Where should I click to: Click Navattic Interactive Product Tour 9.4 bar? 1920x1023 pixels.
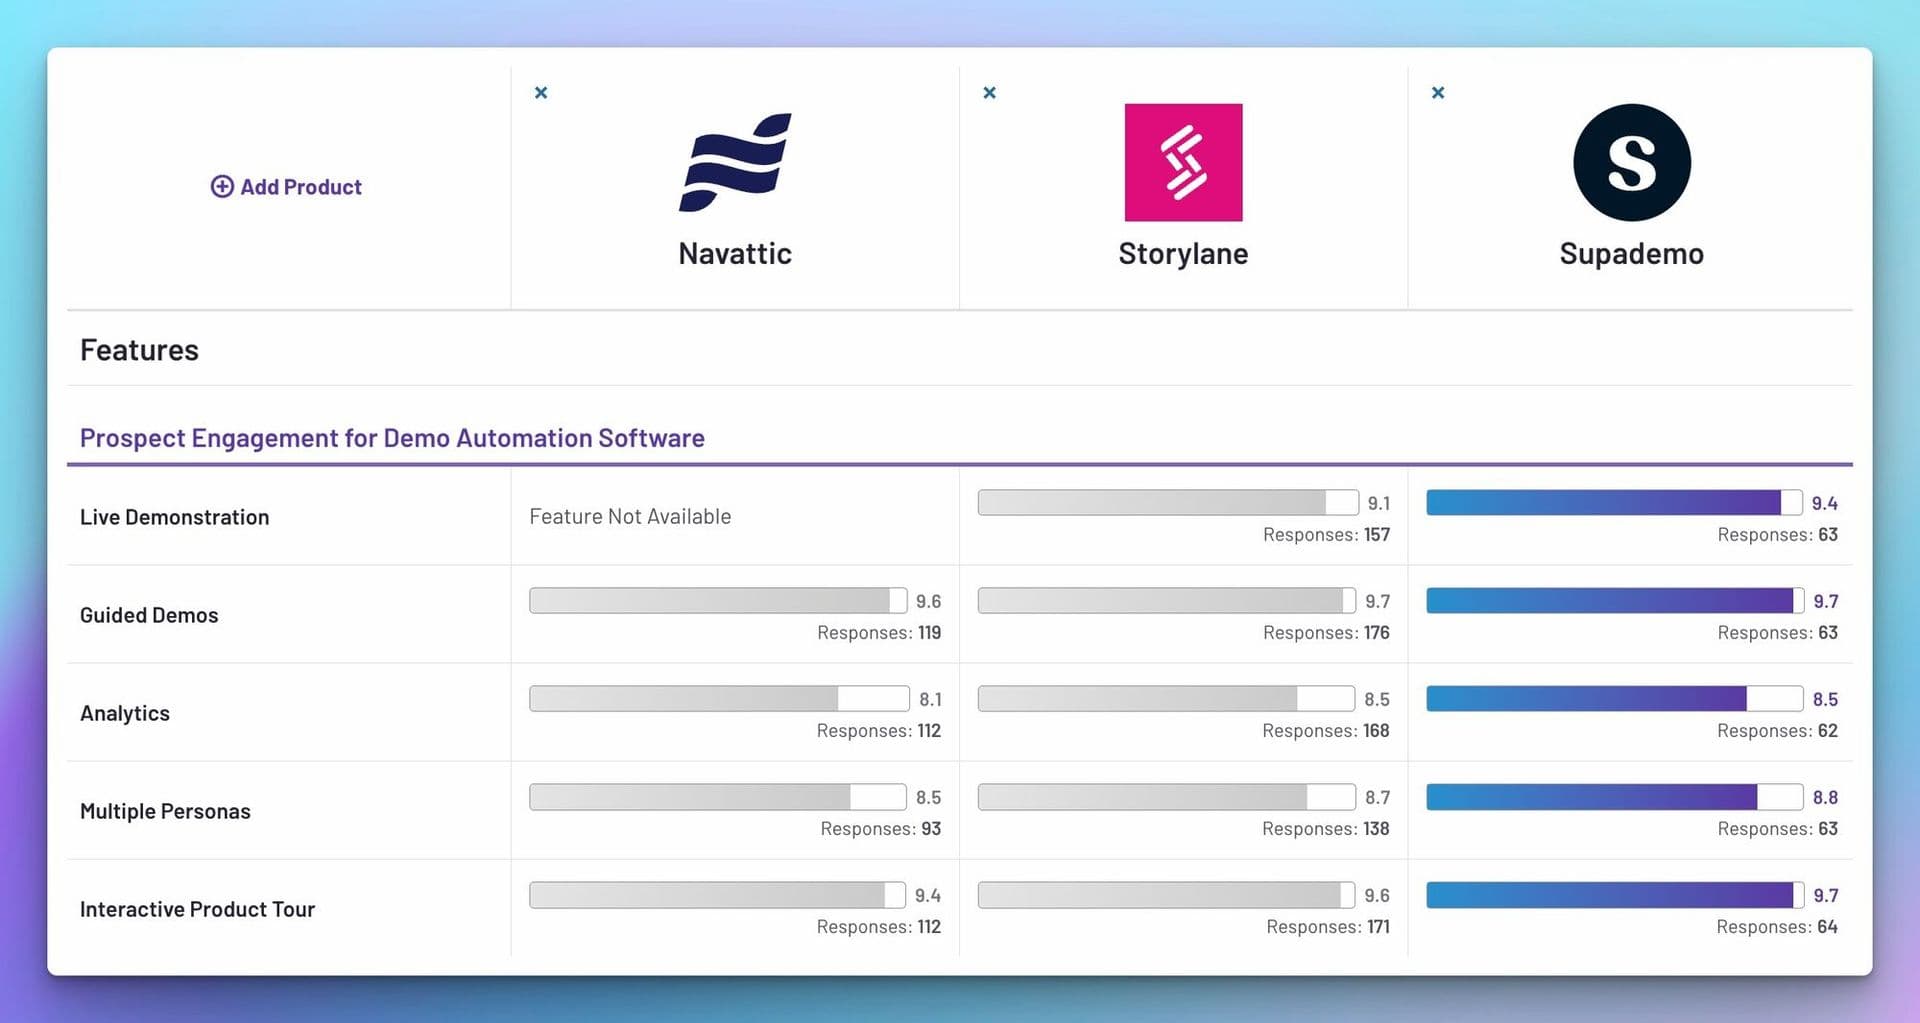(x=717, y=895)
